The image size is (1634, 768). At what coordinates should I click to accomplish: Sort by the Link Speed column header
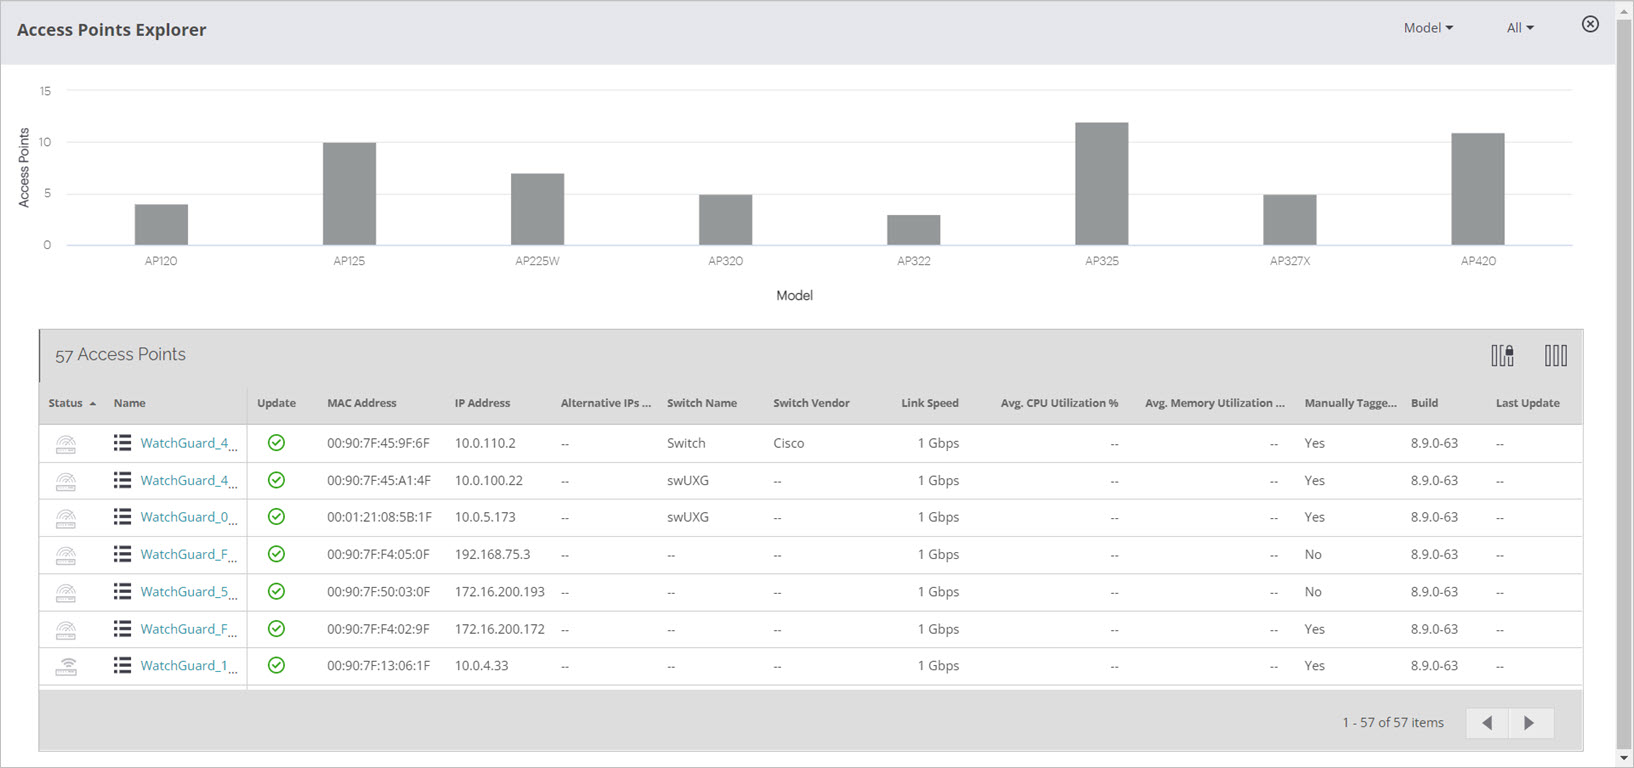coord(929,403)
